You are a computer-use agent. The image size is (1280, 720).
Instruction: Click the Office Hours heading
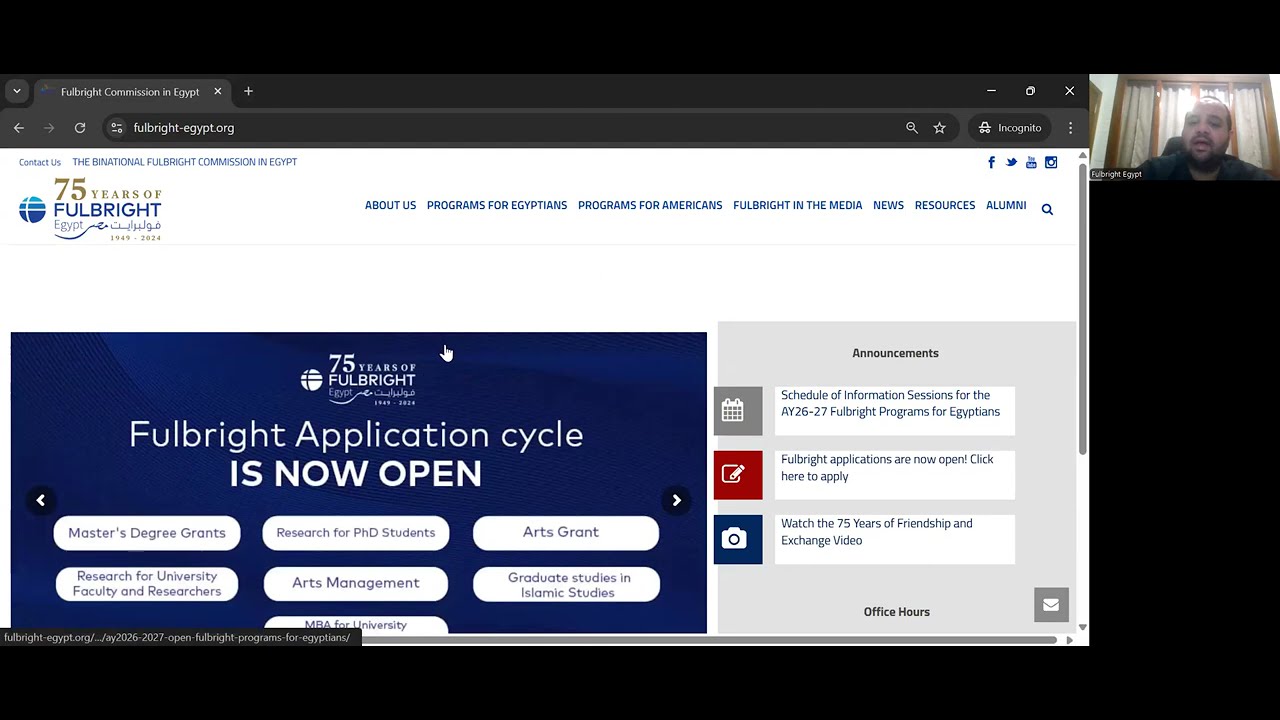897,612
